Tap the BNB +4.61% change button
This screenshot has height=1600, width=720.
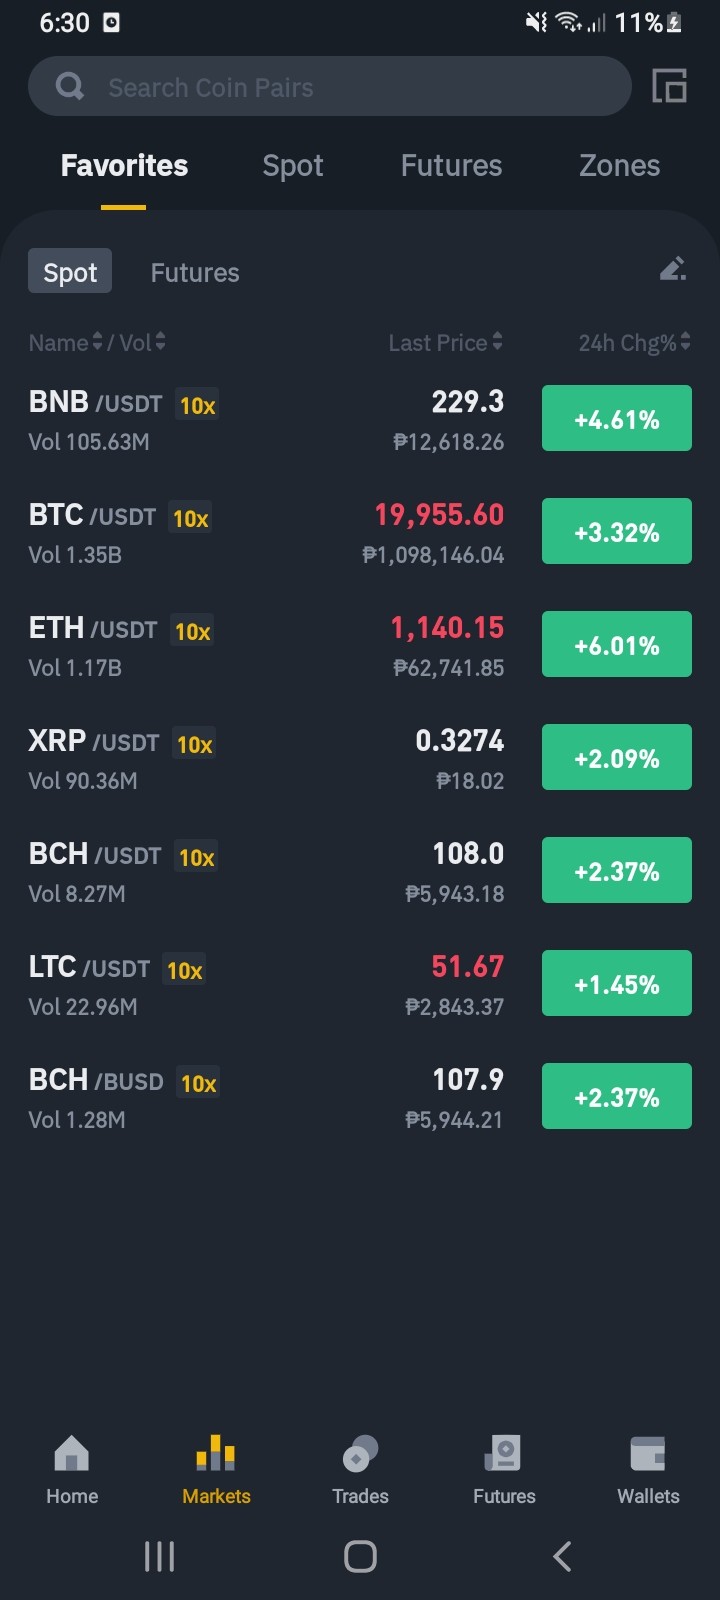click(617, 418)
